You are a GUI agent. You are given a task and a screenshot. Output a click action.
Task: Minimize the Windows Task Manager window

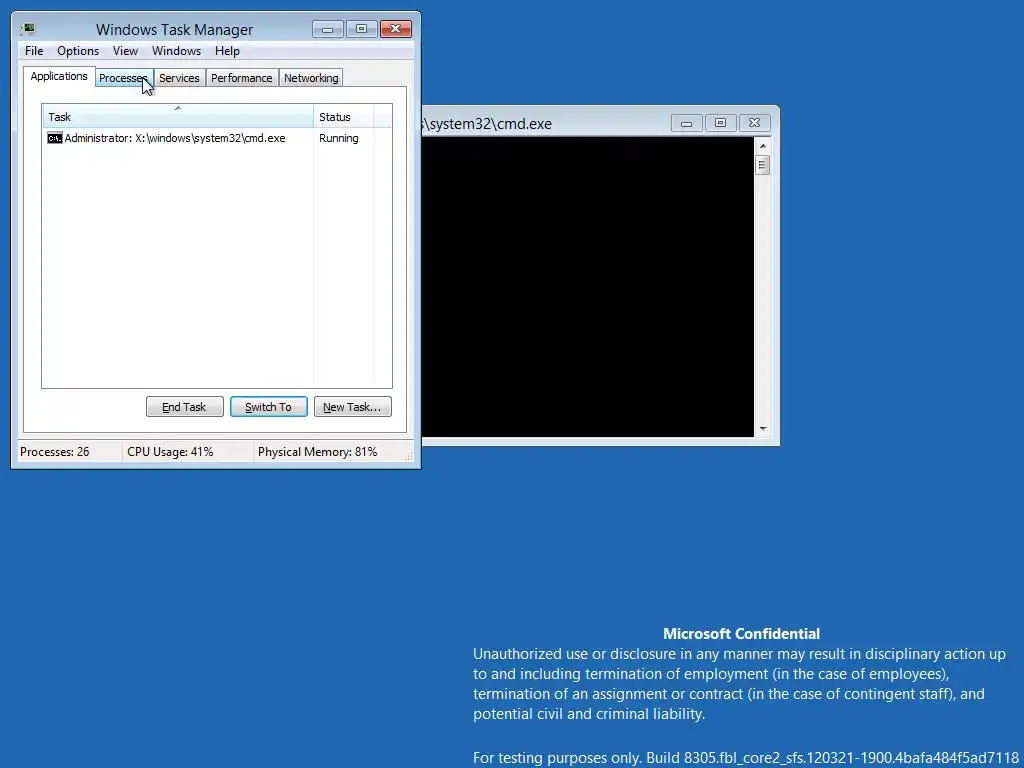[328, 29]
